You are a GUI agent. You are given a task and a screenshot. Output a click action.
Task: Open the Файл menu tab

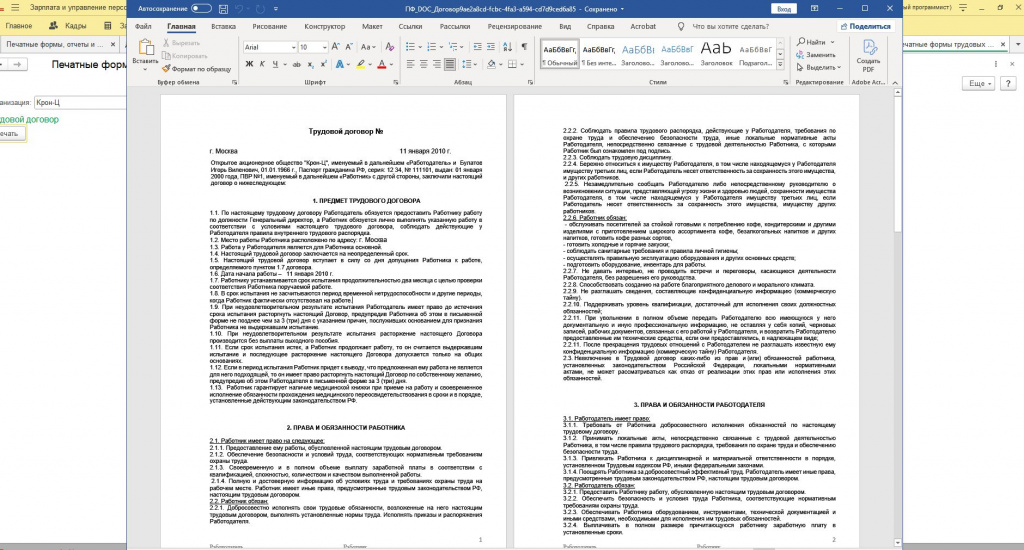143,27
